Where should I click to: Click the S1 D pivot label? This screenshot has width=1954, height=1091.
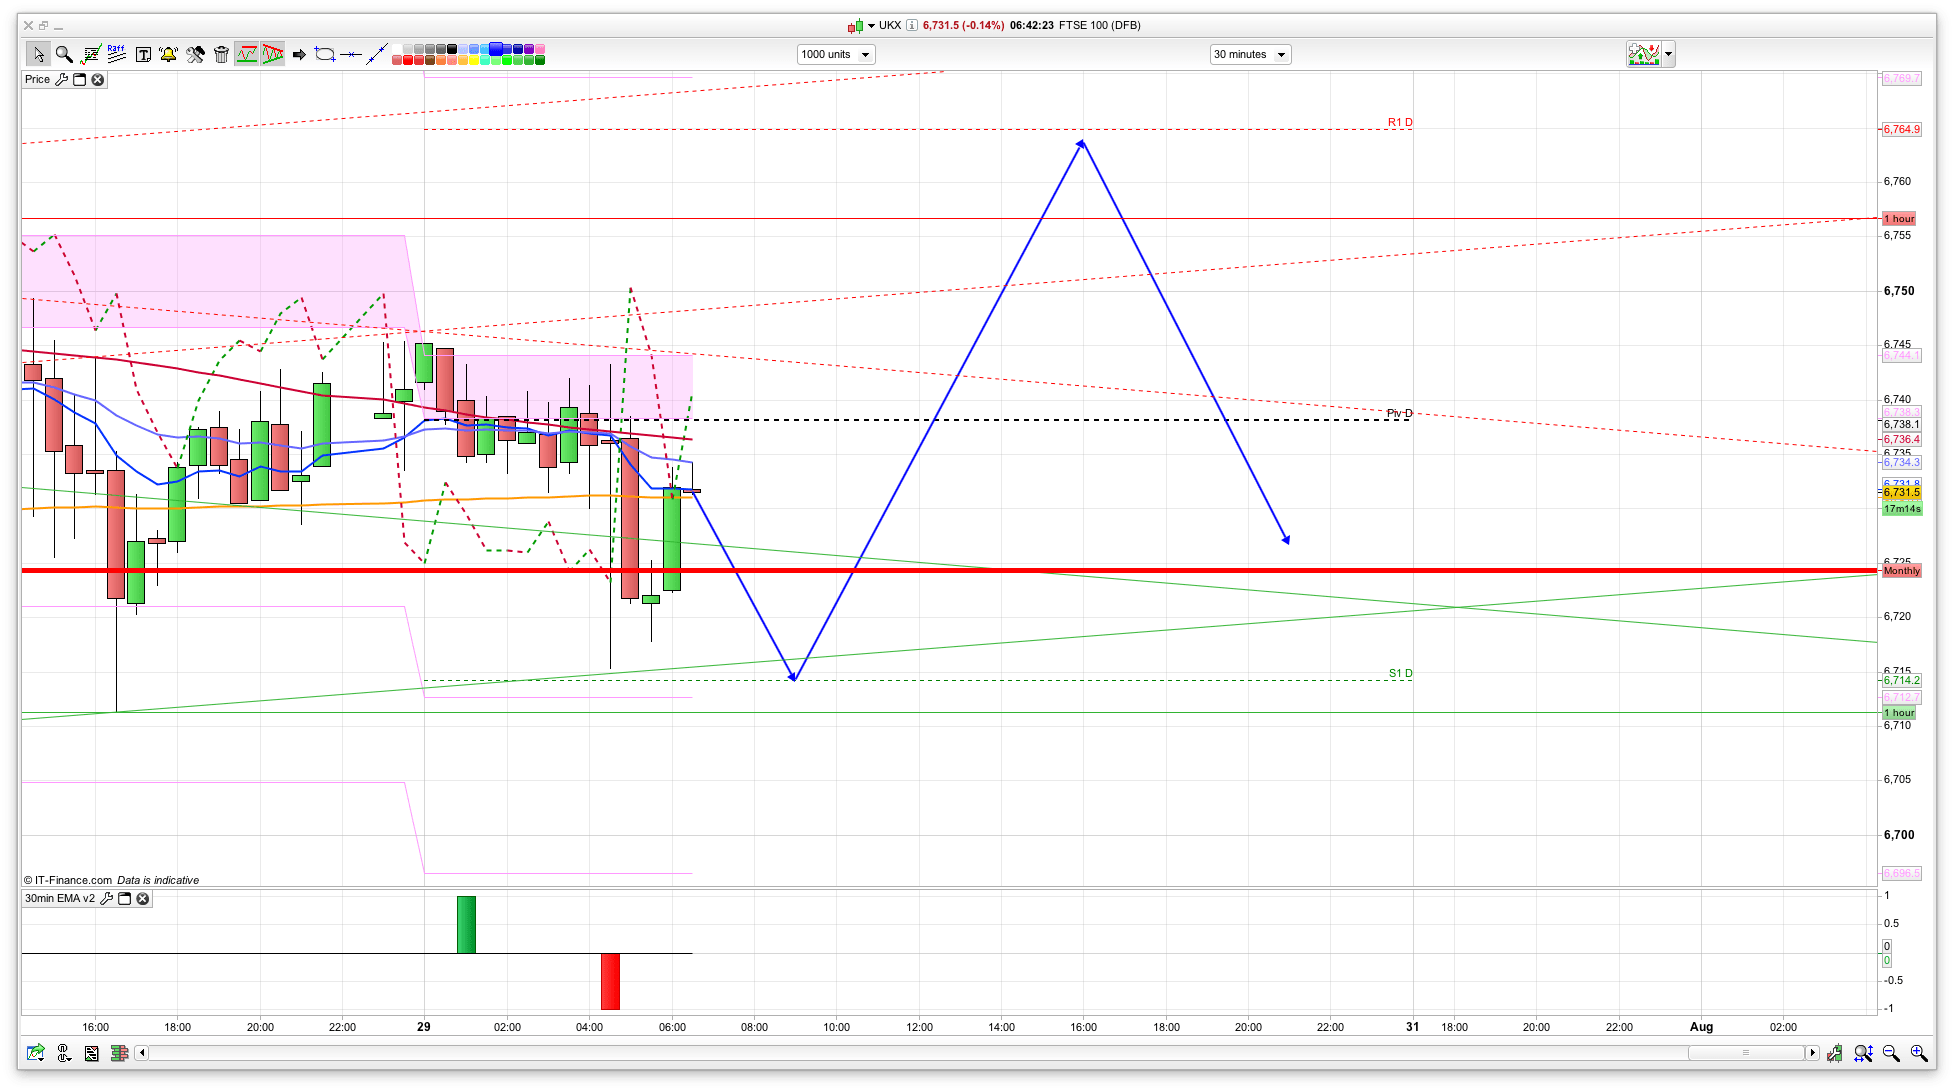(x=1400, y=673)
